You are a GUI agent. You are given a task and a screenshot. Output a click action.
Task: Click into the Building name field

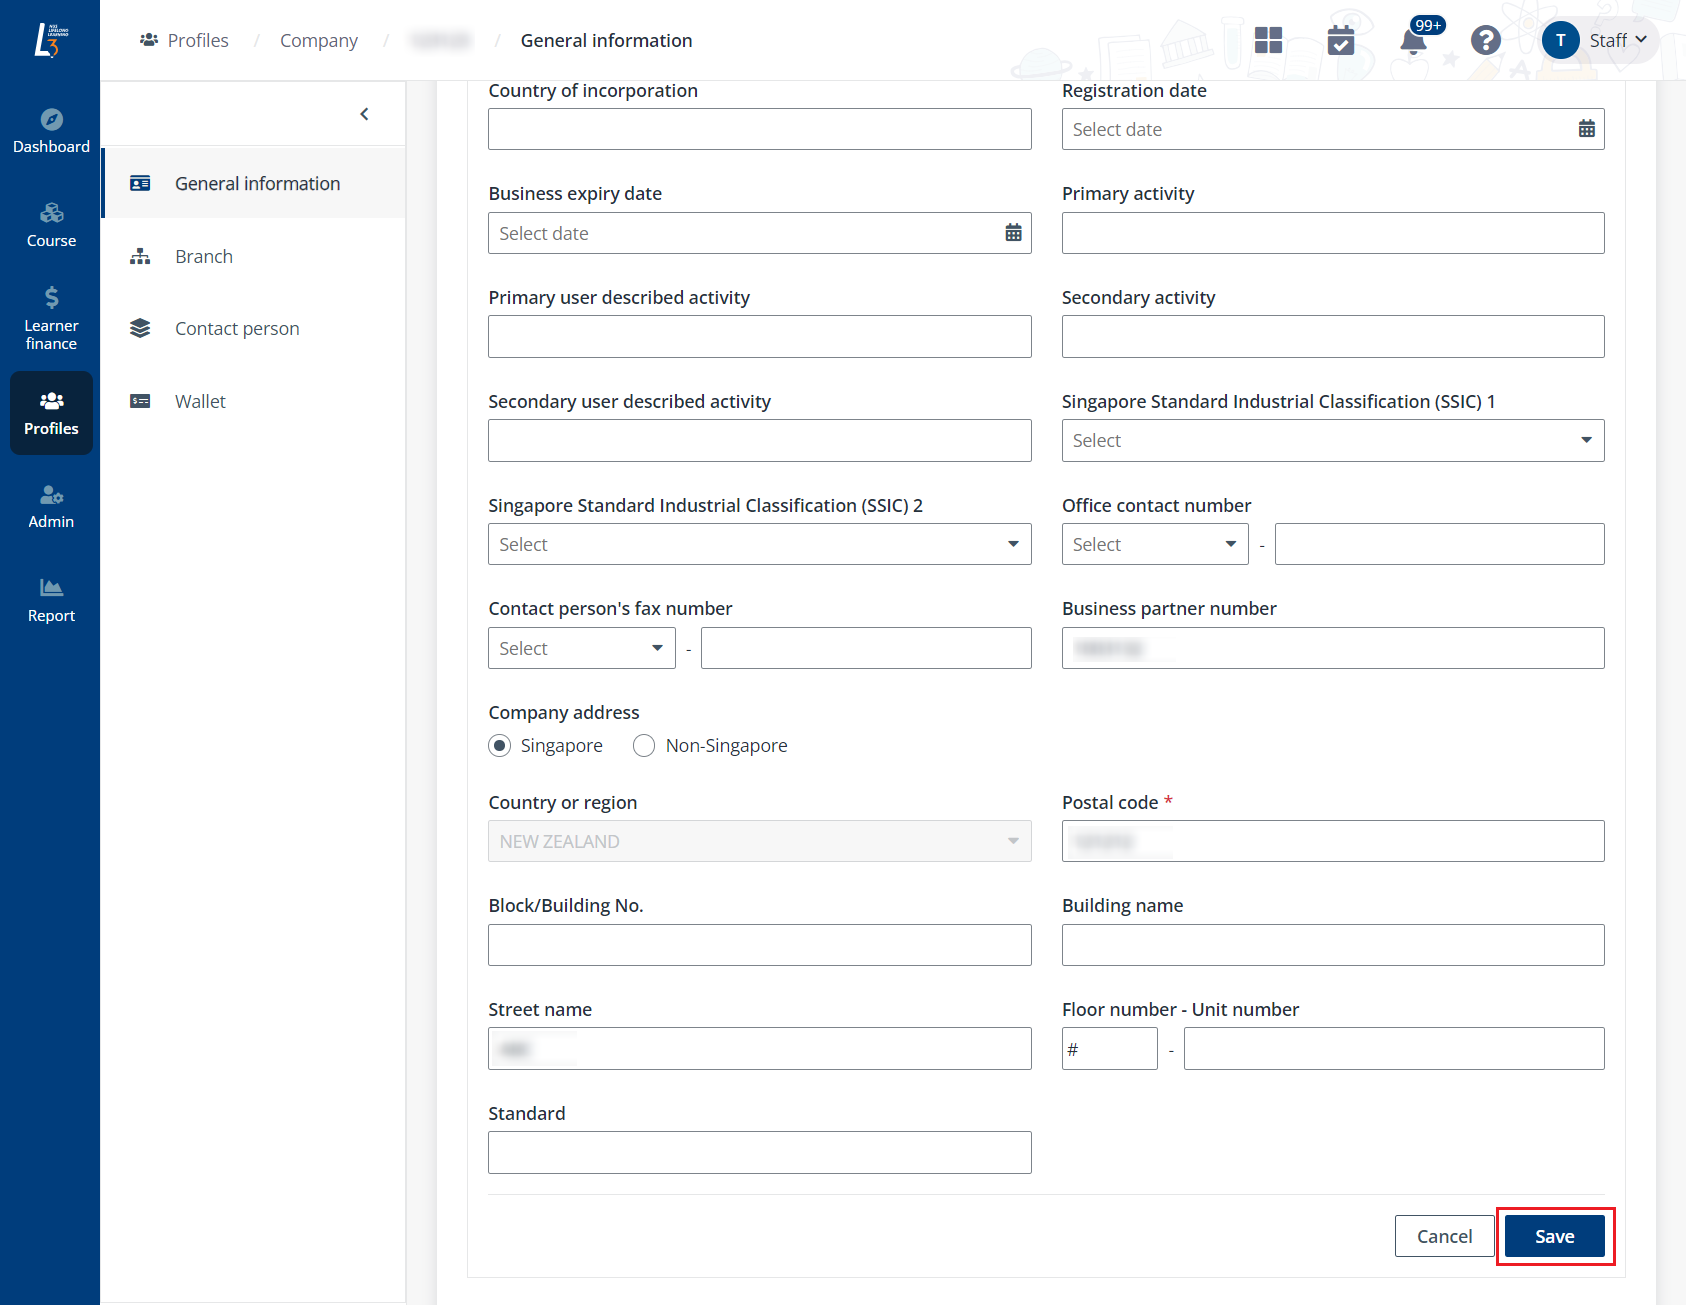(x=1332, y=945)
